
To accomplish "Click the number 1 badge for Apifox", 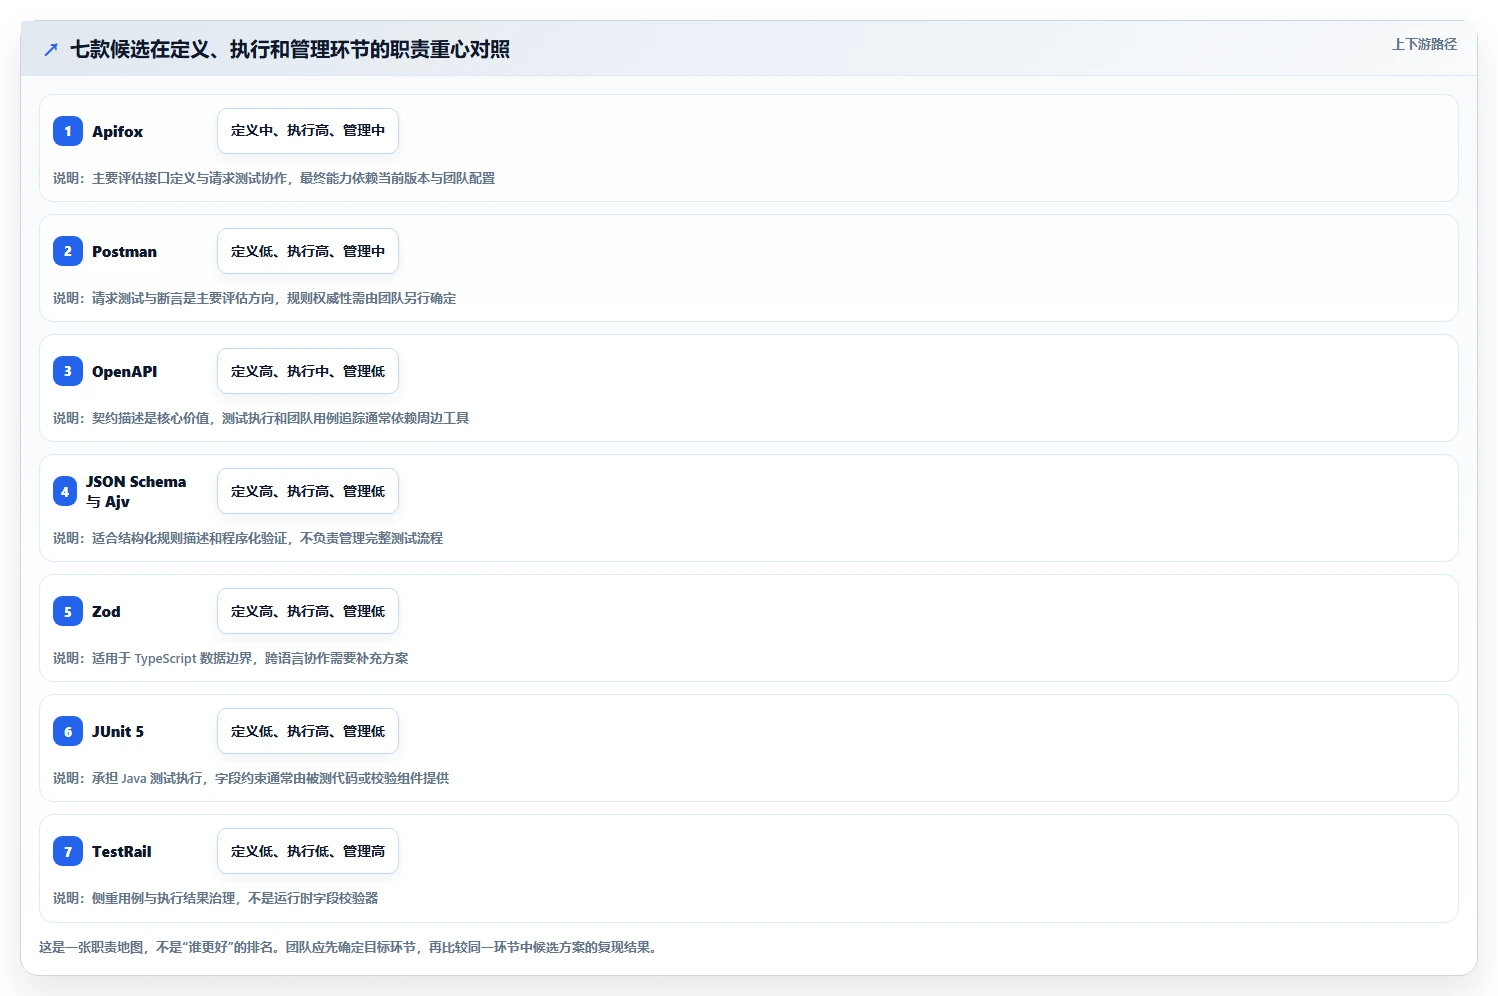I will pyautogui.click(x=68, y=131).
